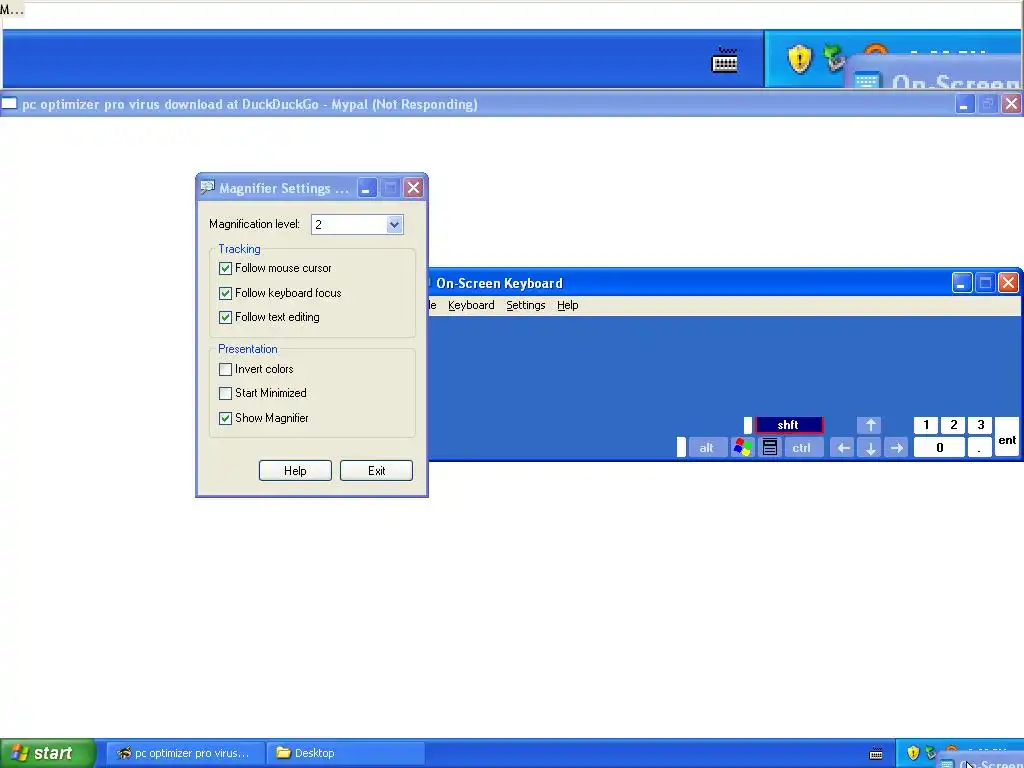The image size is (1024, 768).
Task: Toggle Follow text editing checkbox
Action: click(x=225, y=317)
